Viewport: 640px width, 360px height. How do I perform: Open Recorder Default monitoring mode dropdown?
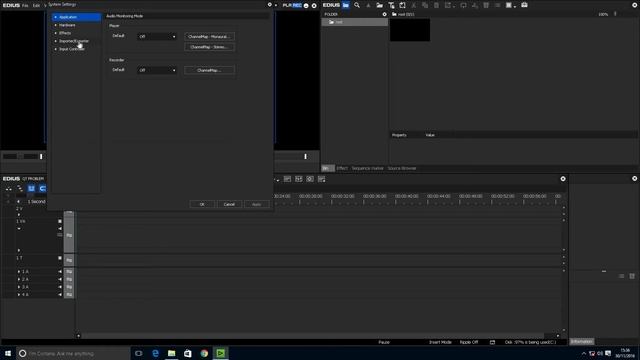pyautogui.click(x=157, y=70)
